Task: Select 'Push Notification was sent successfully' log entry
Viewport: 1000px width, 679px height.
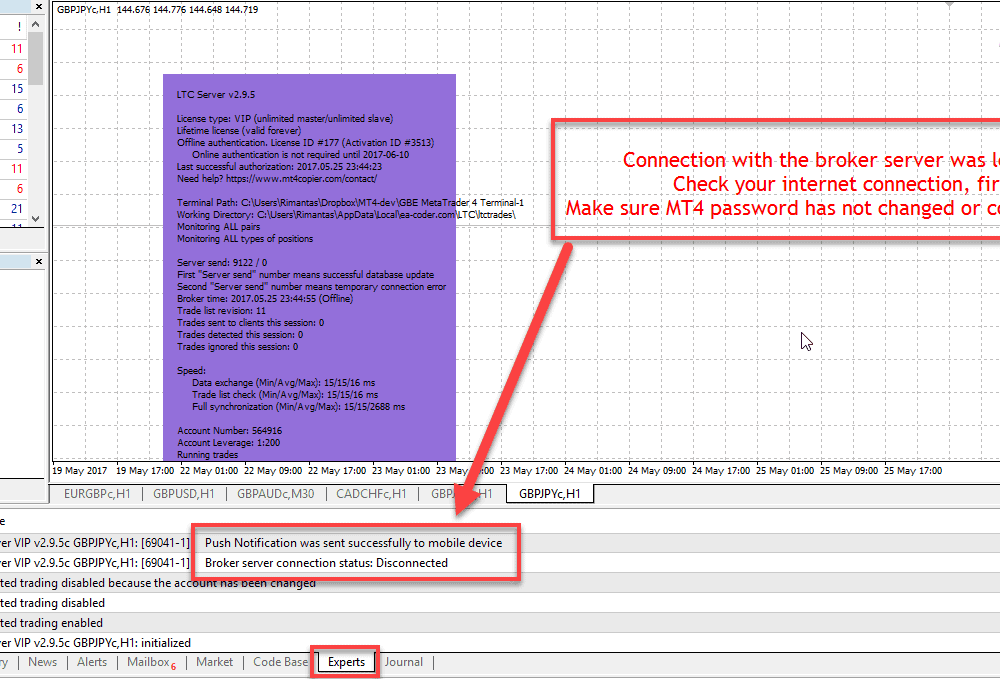Action: coord(353,543)
